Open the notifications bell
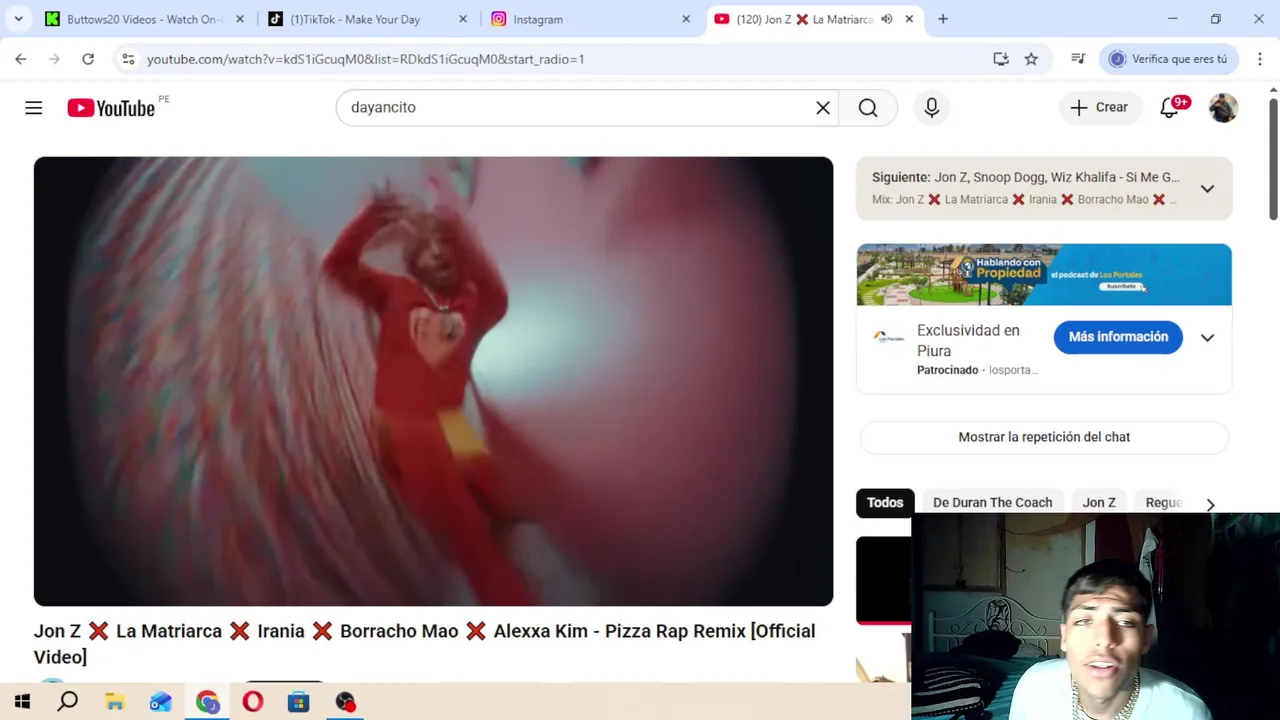Screen dimensions: 1280x720 click(x=1169, y=108)
